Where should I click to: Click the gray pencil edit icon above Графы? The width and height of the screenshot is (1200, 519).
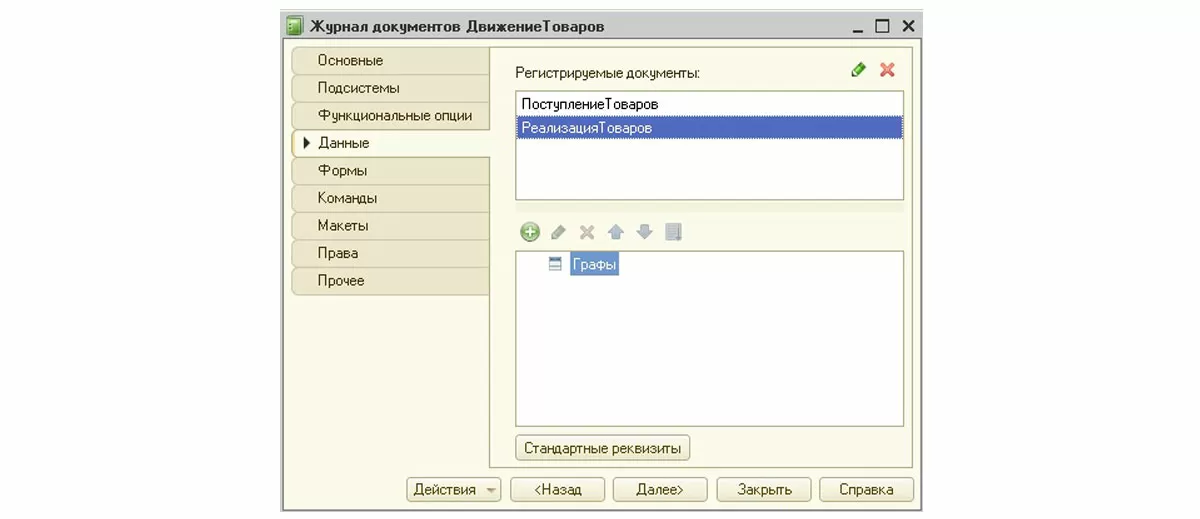(x=558, y=232)
